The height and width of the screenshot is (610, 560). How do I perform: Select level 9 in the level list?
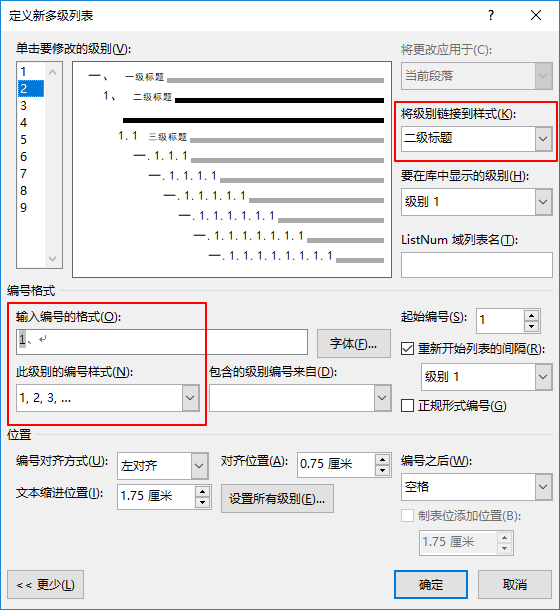[31, 208]
